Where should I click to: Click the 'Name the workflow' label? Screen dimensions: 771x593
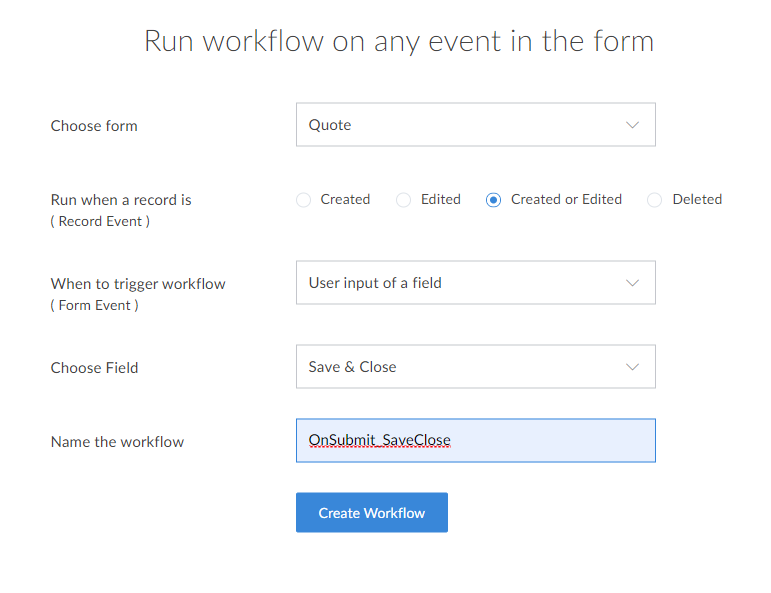coord(117,442)
